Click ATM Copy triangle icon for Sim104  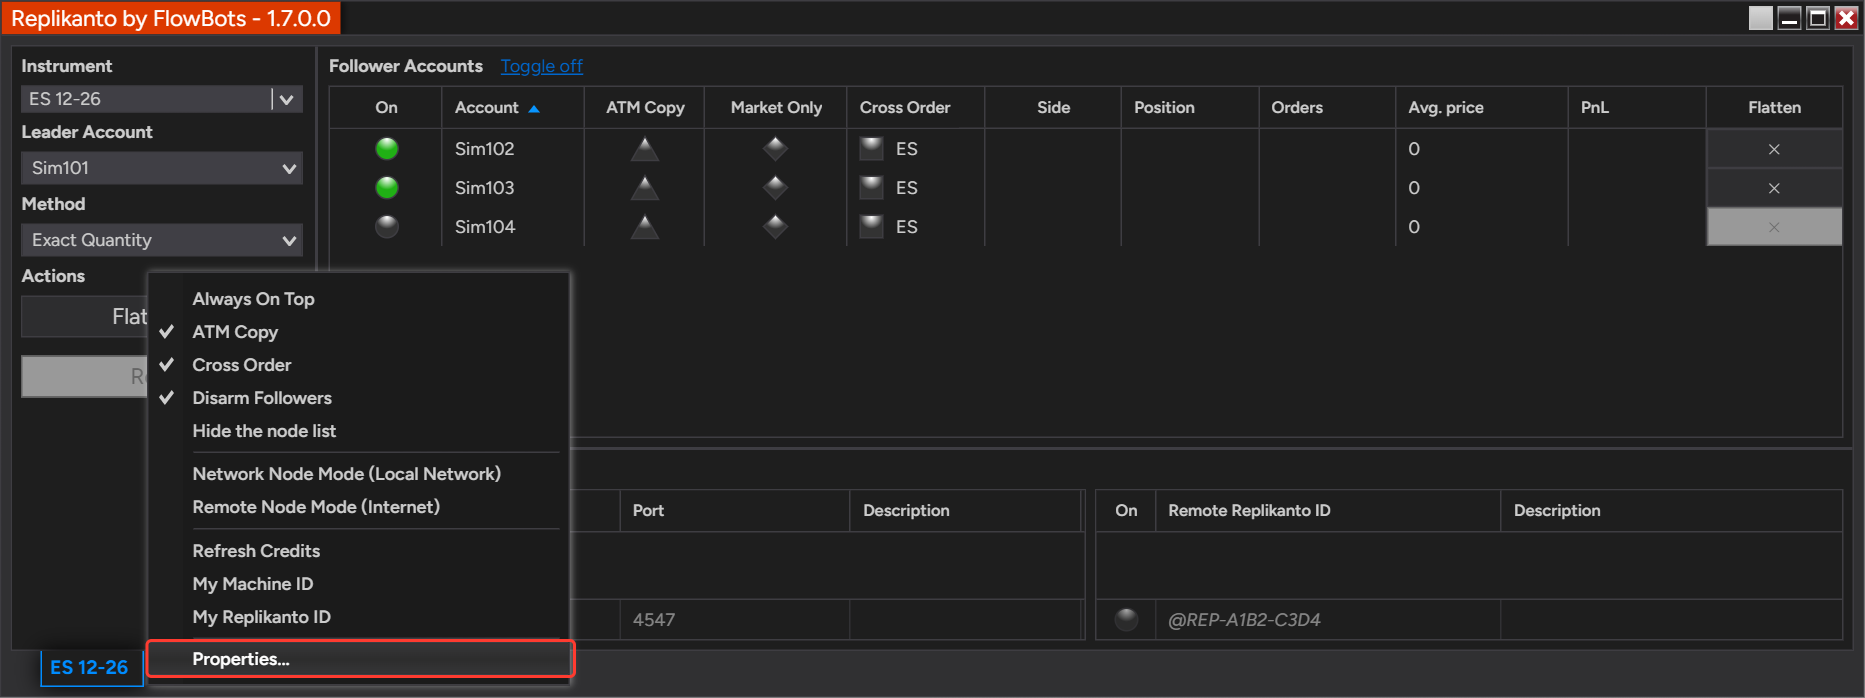coord(645,227)
